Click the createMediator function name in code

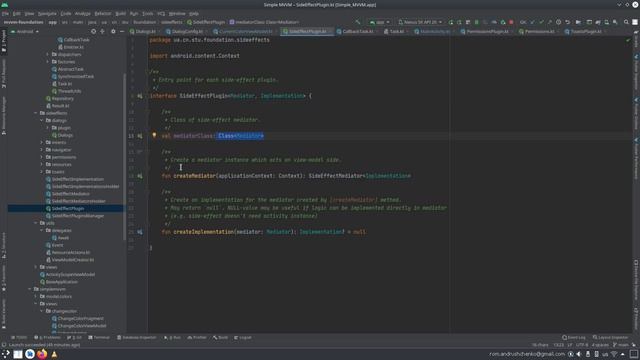(x=194, y=176)
